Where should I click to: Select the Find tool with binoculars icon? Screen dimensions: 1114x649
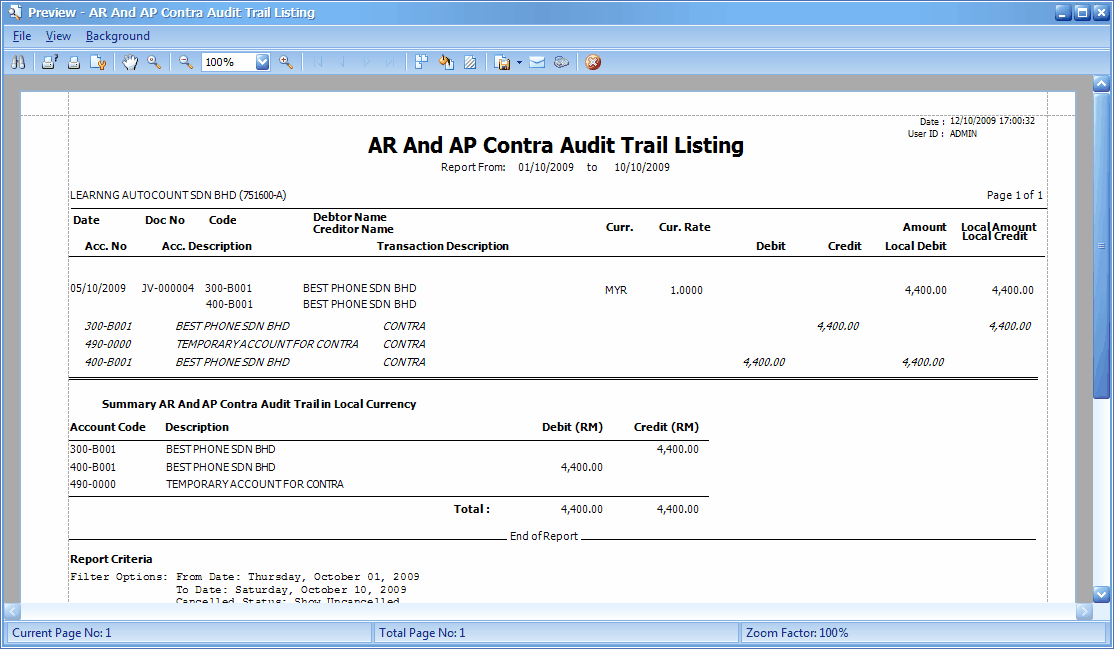pos(18,62)
